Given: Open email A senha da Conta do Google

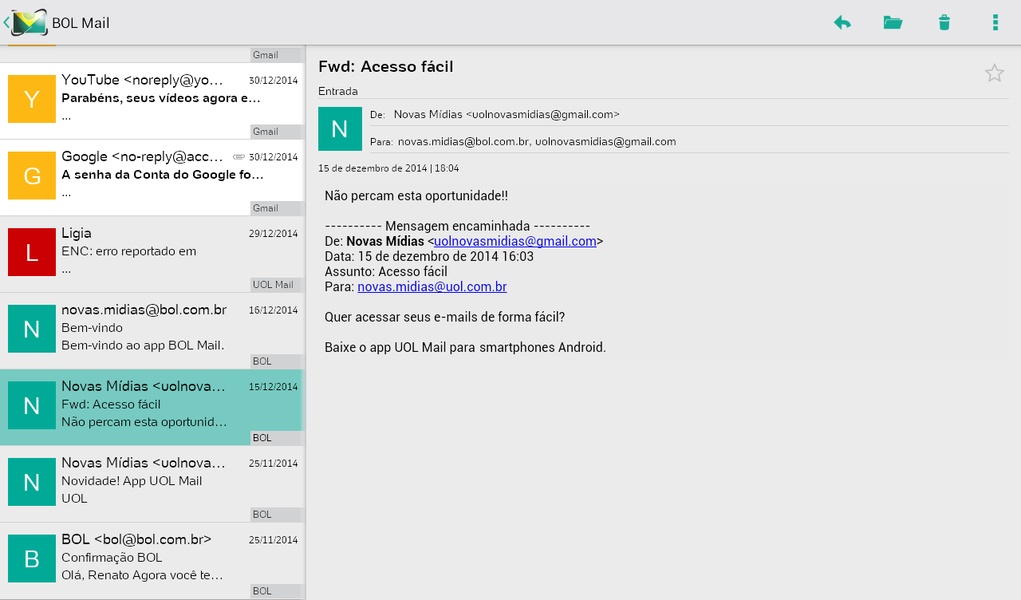Looking at the screenshot, I should tap(152, 177).
